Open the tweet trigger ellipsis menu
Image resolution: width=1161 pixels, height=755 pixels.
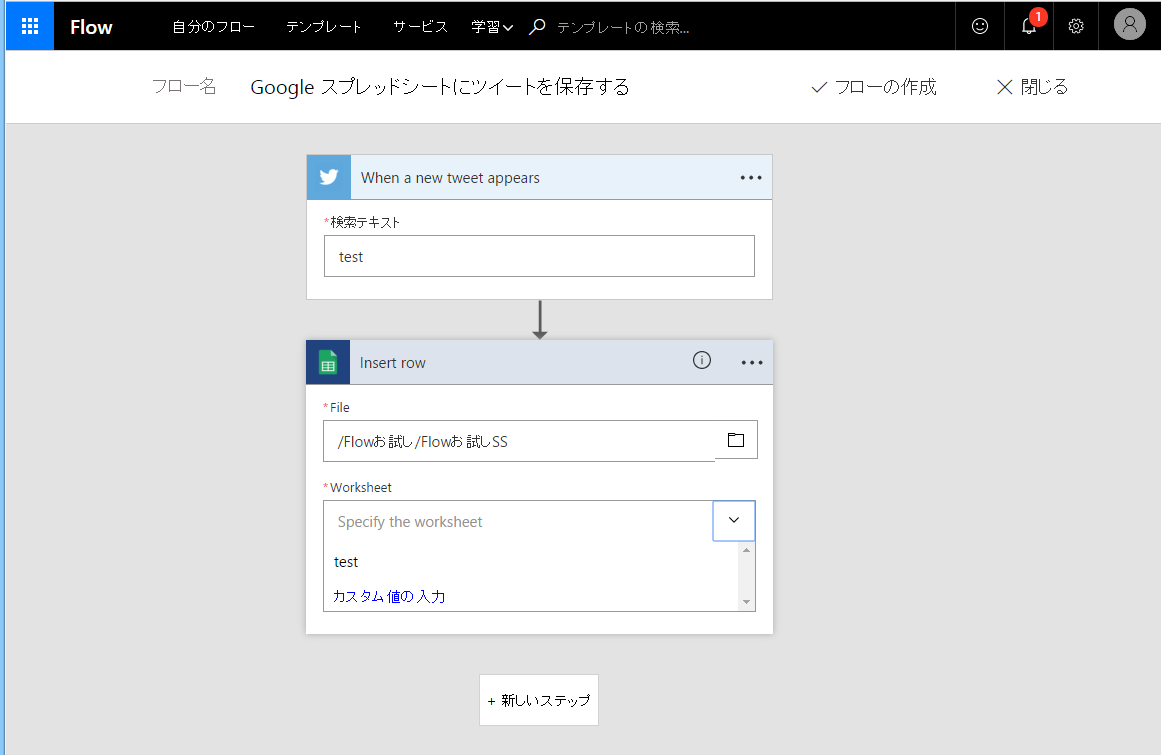point(751,178)
